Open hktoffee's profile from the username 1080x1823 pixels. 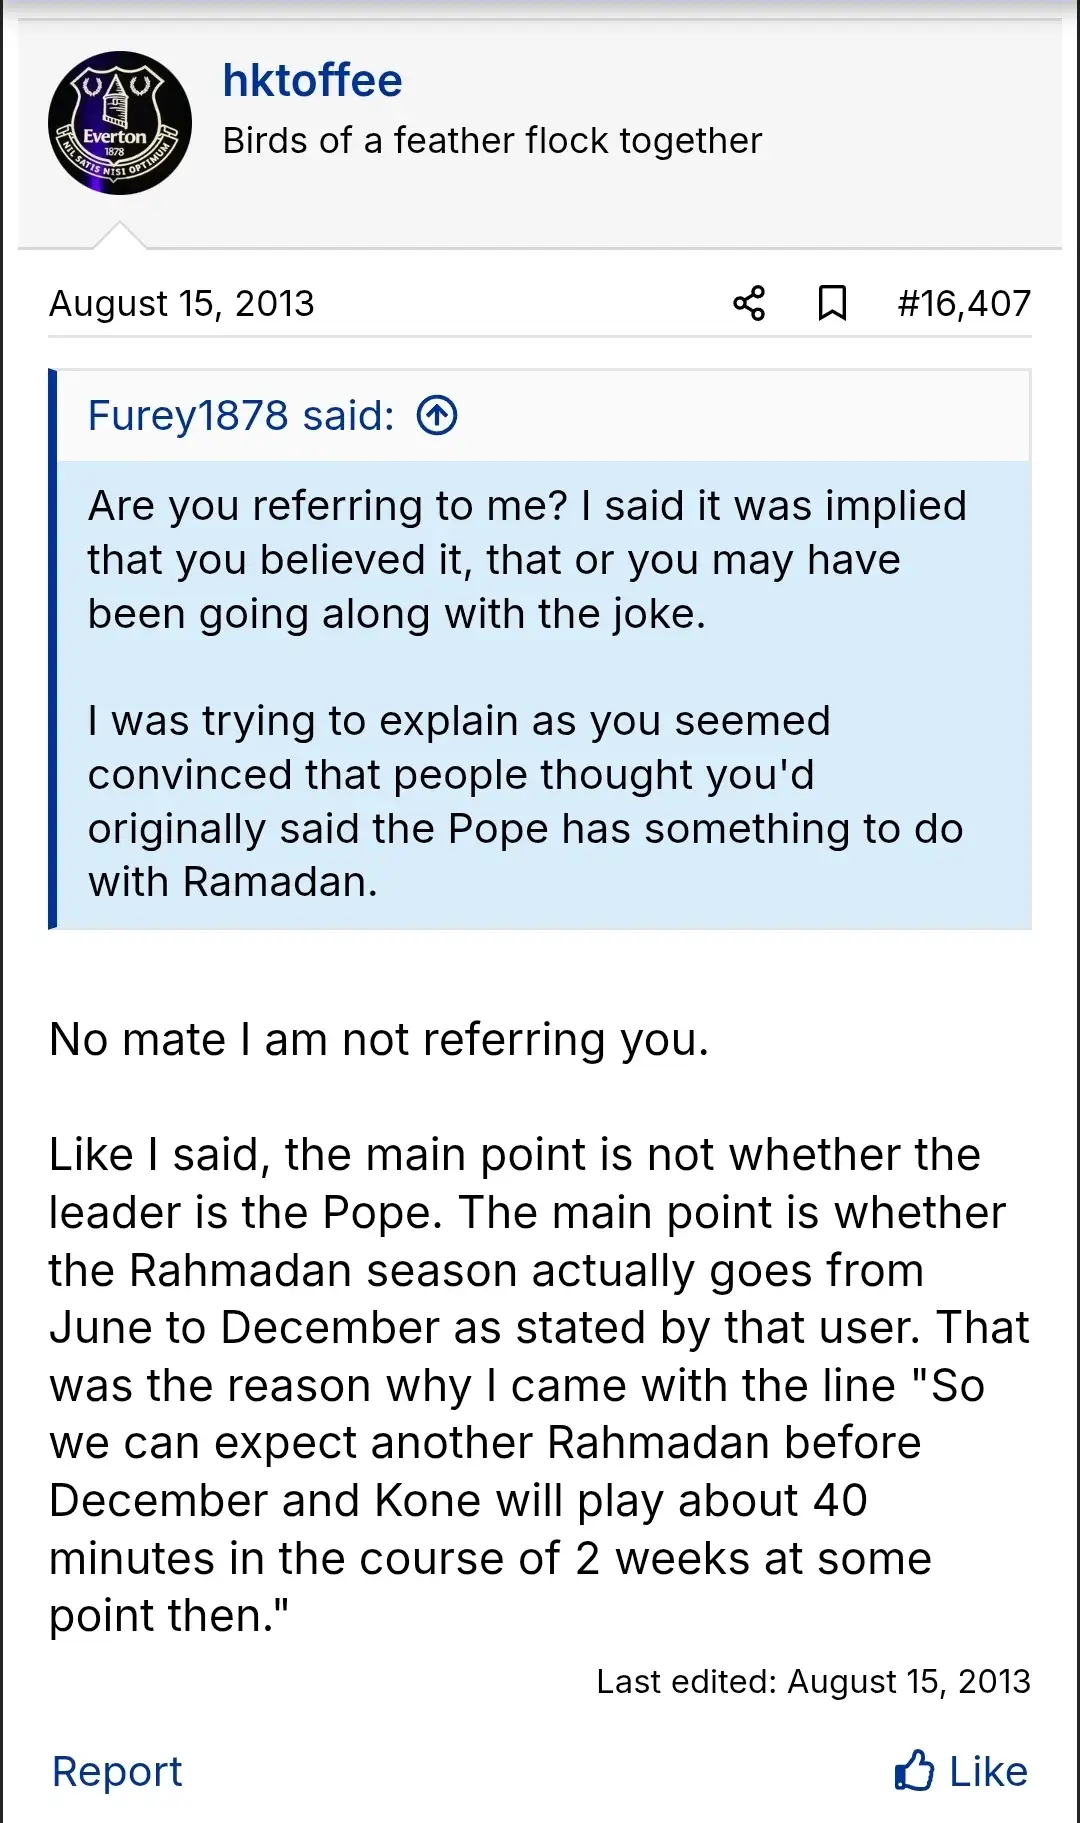312,81
